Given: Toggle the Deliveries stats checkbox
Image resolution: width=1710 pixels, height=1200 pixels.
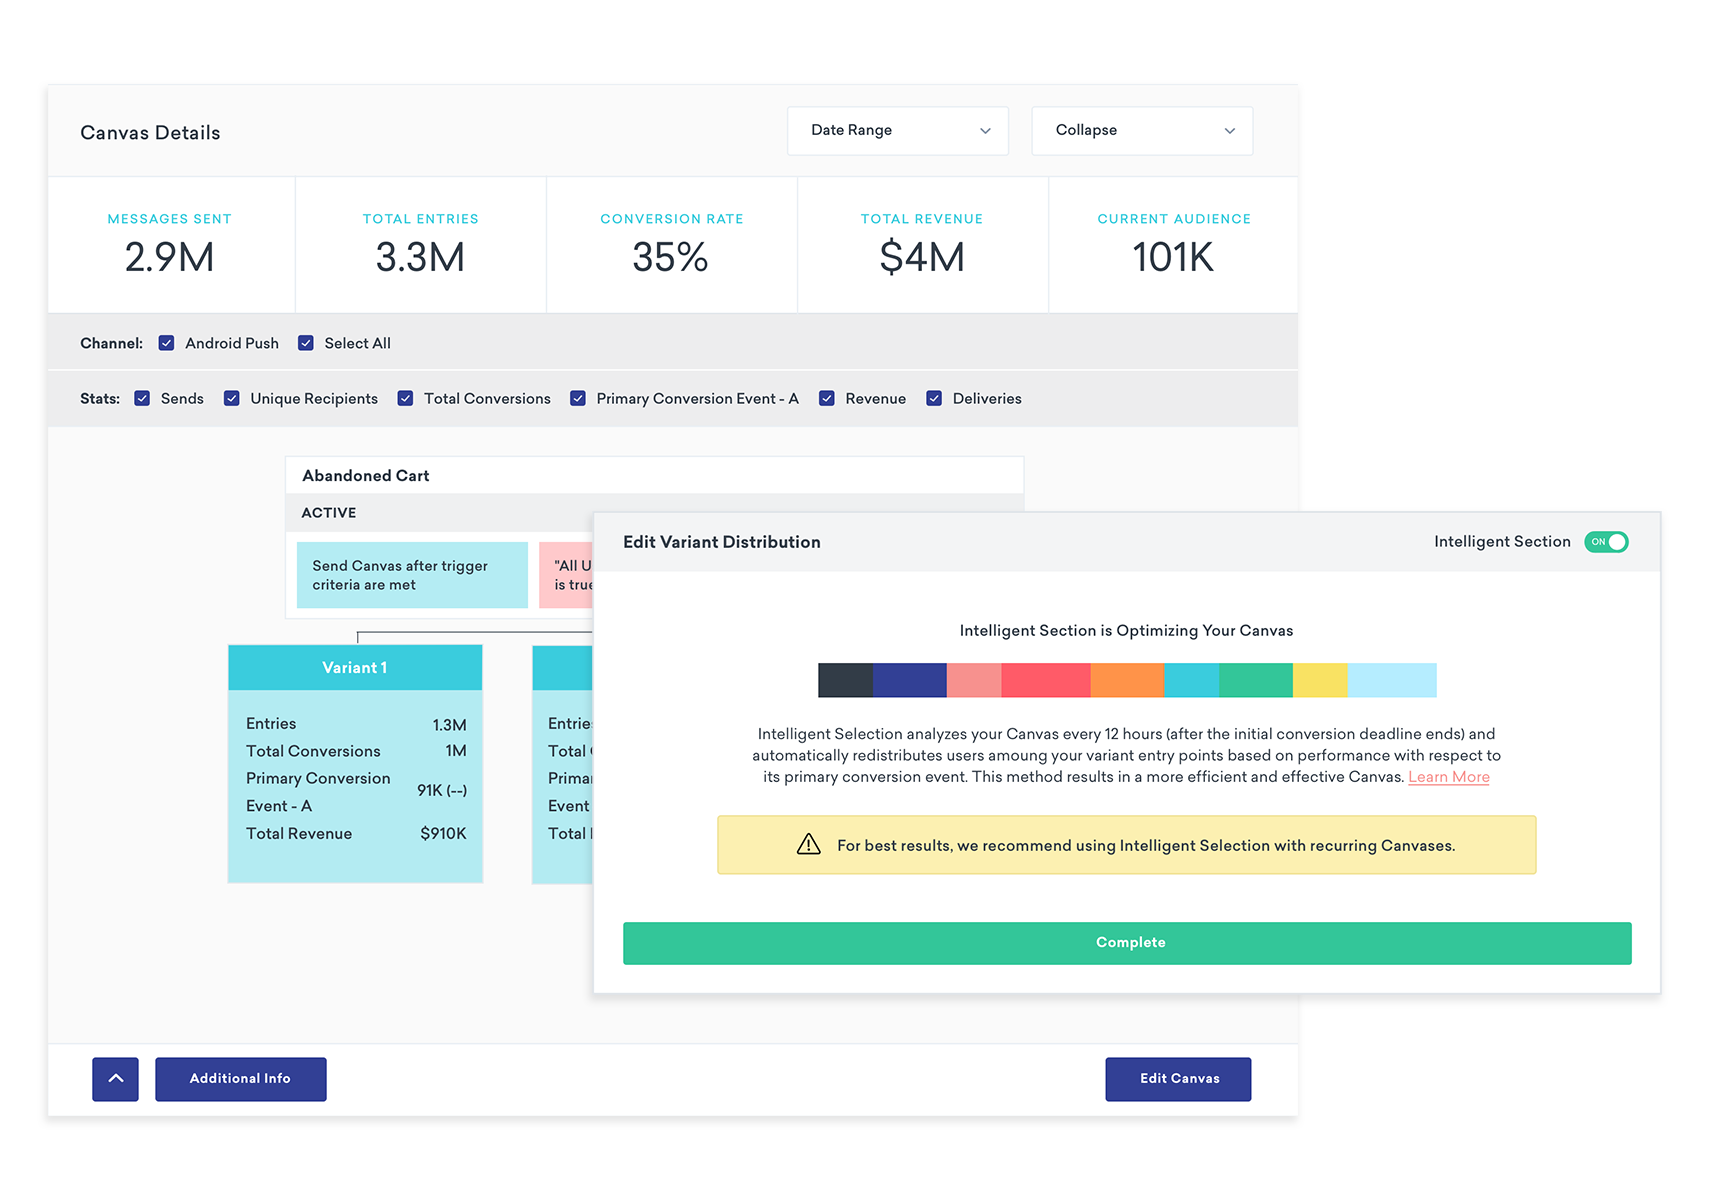Looking at the screenshot, I should (934, 398).
